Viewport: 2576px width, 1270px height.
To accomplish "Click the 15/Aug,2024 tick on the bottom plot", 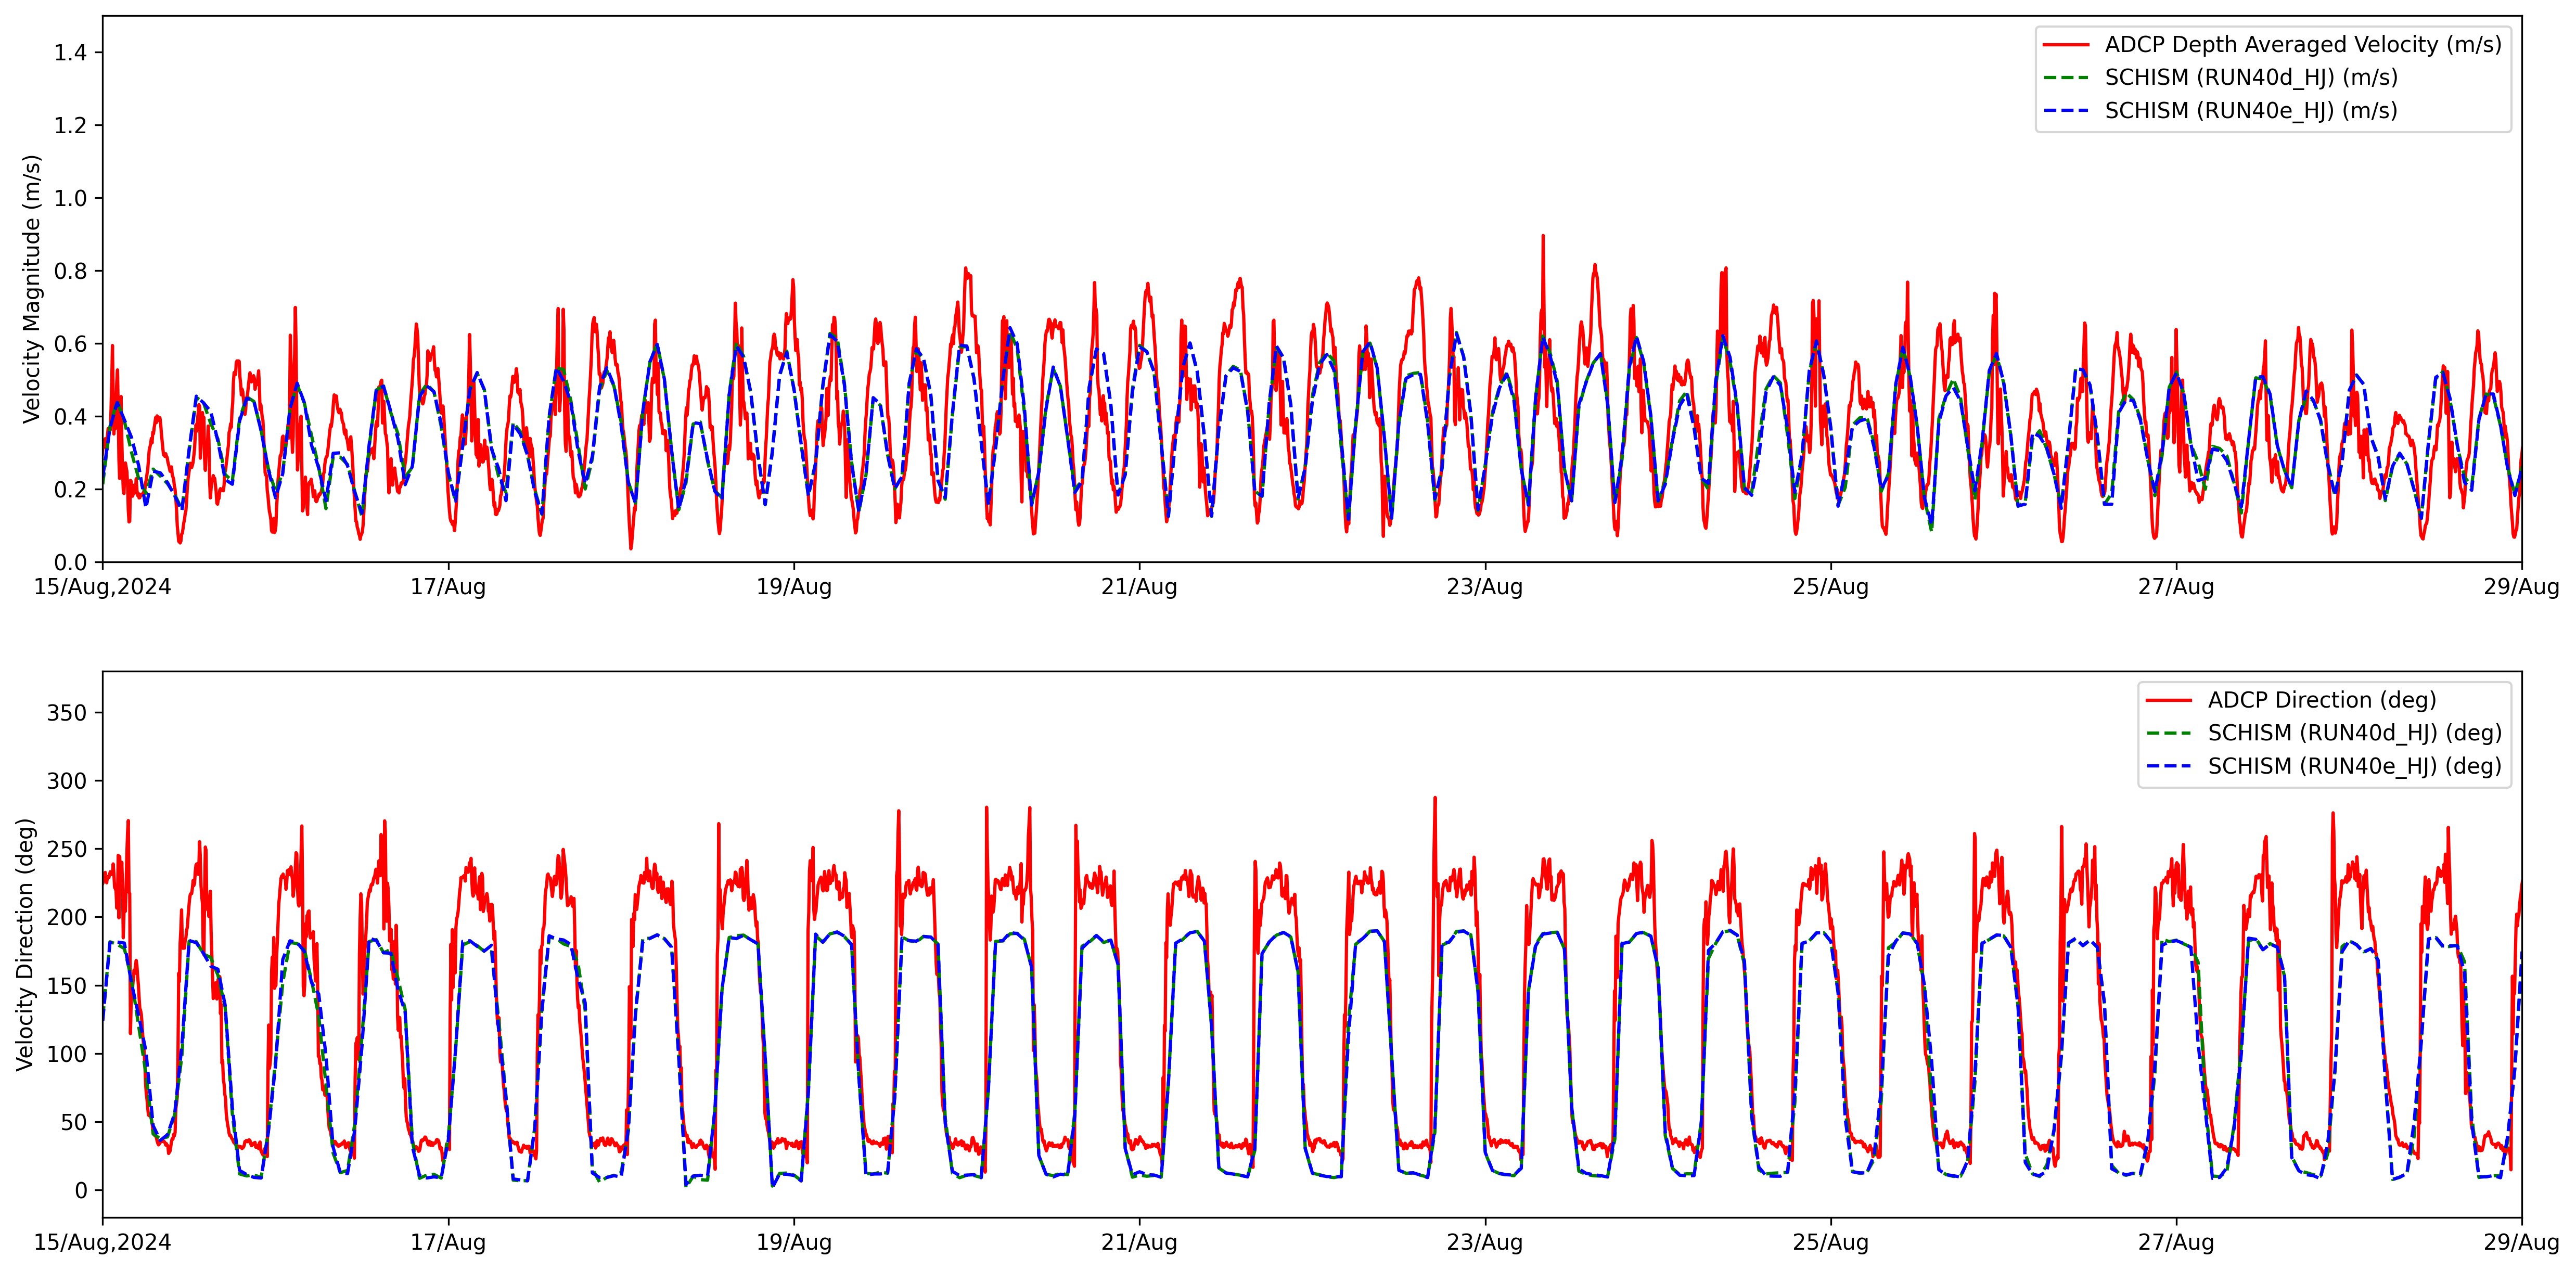I will coord(102,1242).
